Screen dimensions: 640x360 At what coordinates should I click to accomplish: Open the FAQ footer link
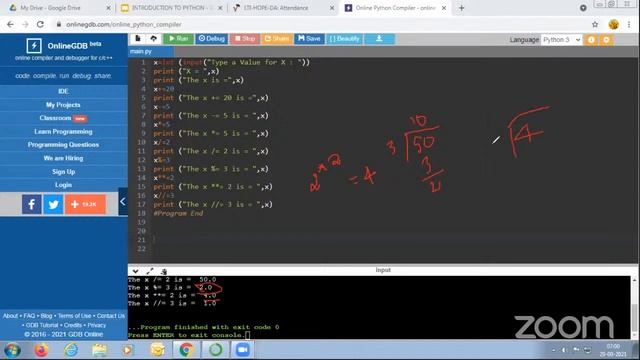tap(29, 316)
